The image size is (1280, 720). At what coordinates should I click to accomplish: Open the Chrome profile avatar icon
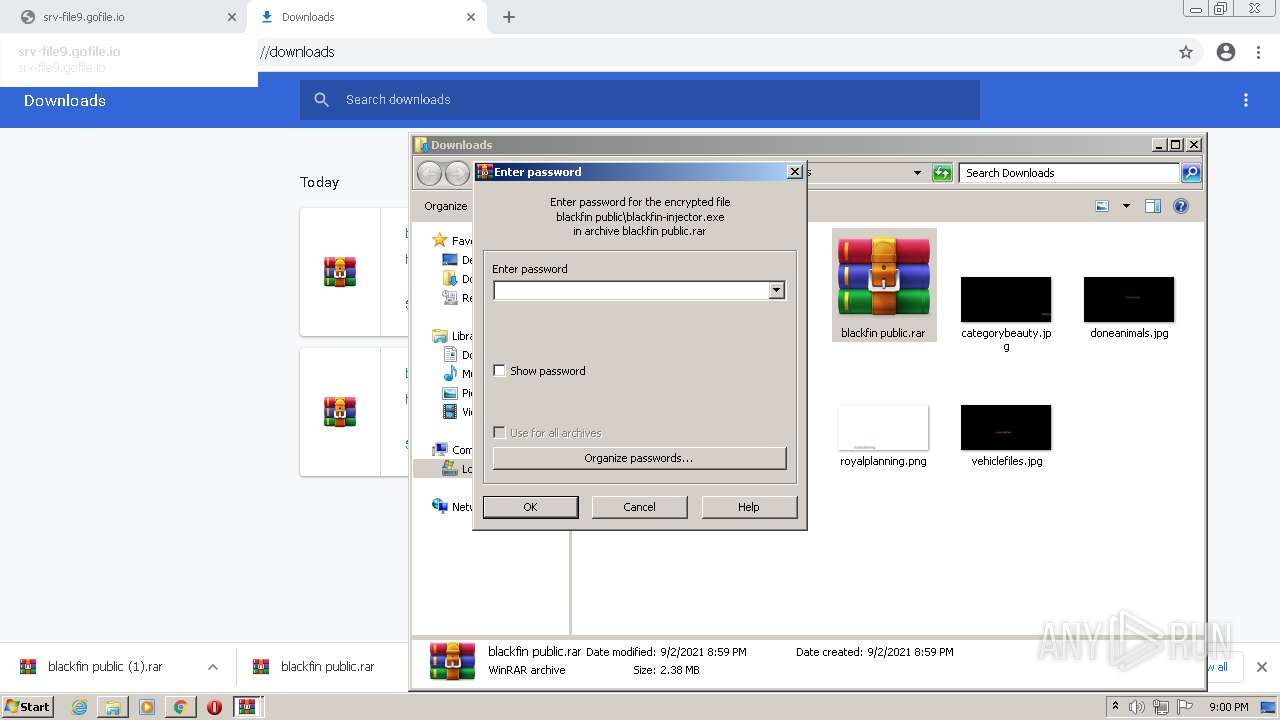[x=1226, y=52]
